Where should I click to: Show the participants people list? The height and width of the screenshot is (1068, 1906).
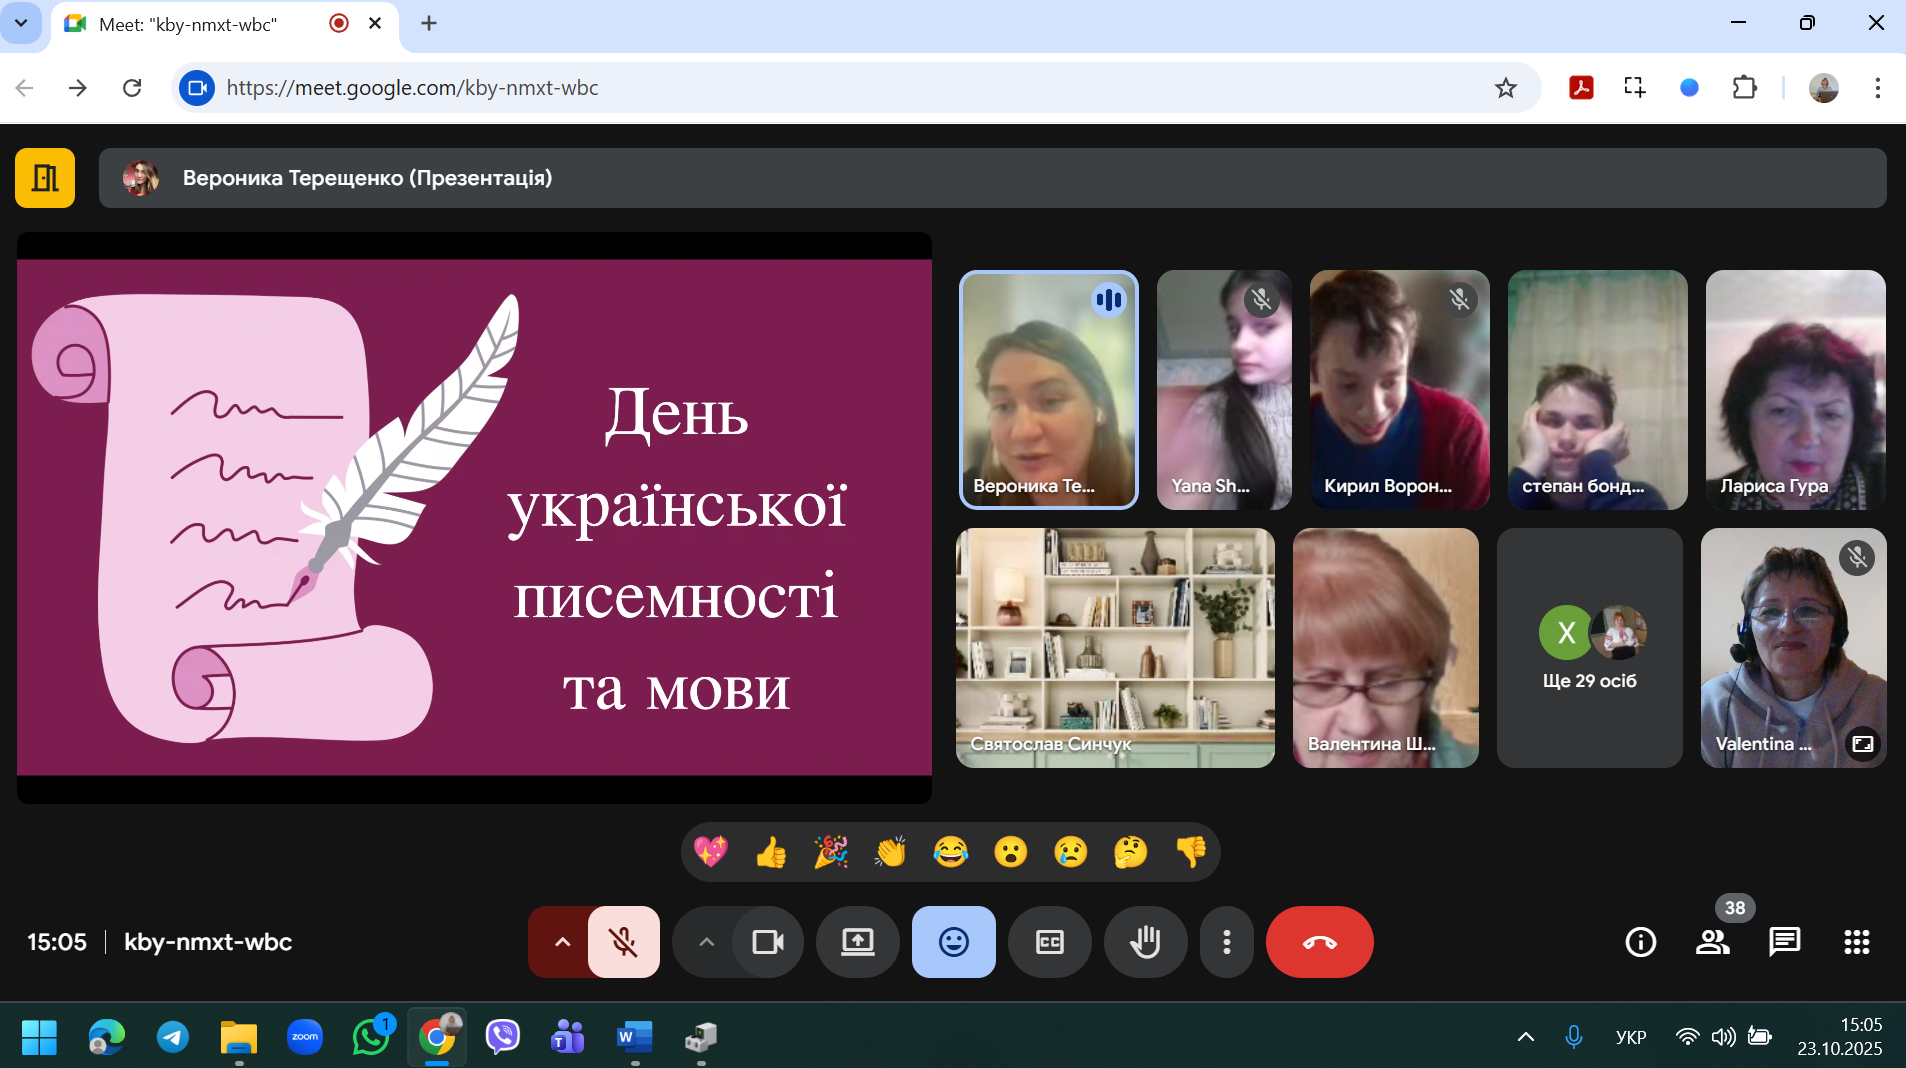coord(1712,942)
